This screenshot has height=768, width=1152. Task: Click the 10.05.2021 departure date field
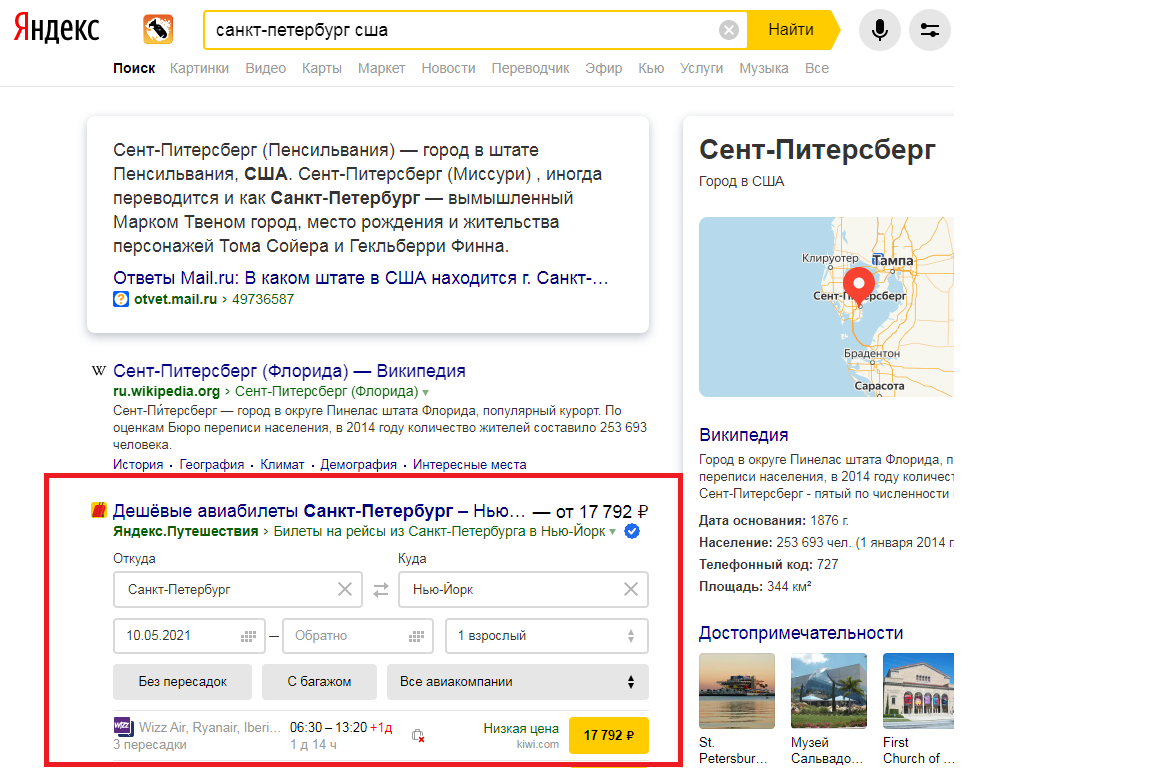pos(189,636)
